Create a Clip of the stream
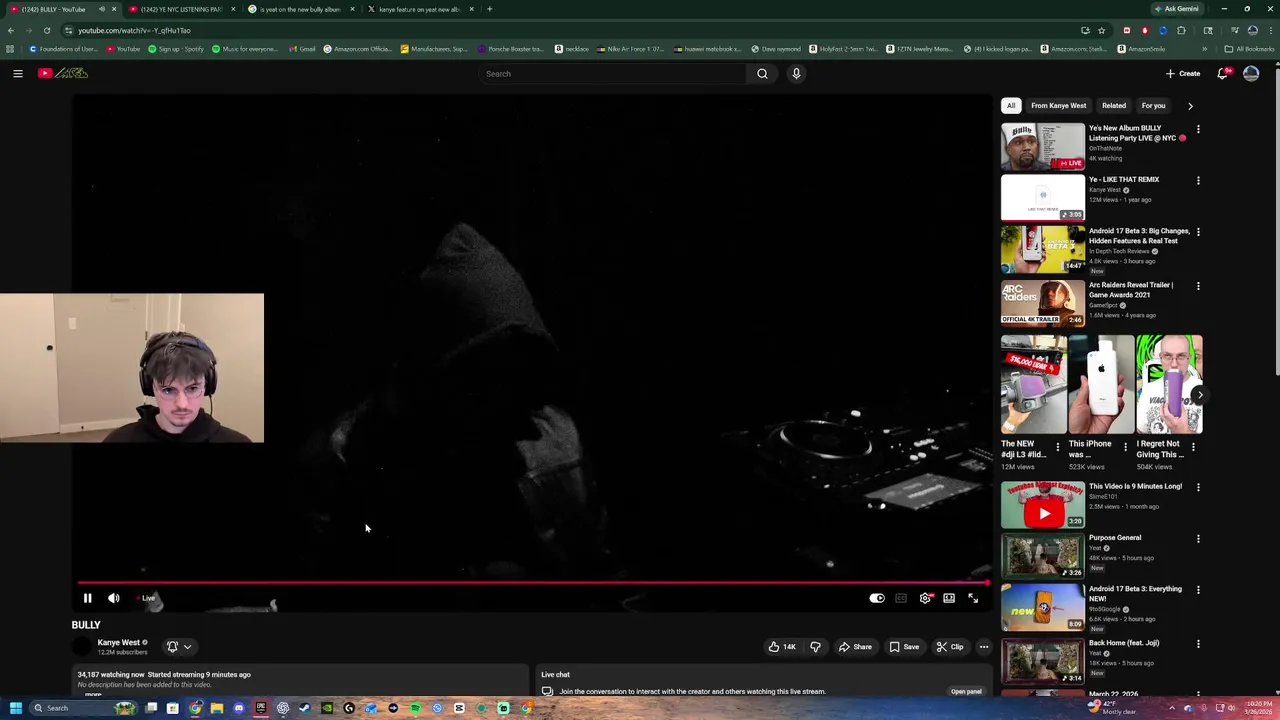This screenshot has width=1280, height=720. point(950,647)
